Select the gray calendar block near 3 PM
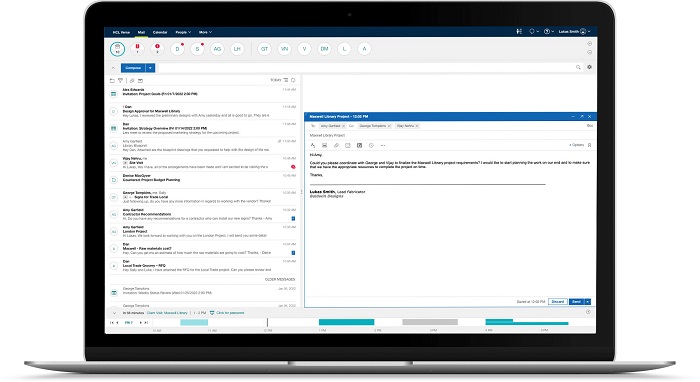This screenshot has height=382, width=700. tap(430, 322)
